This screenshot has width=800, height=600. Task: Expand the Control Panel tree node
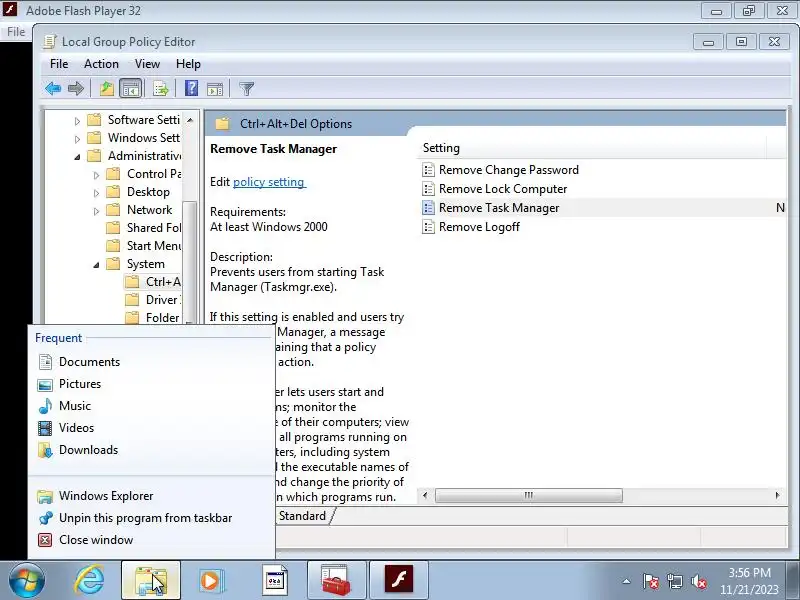coord(96,175)
